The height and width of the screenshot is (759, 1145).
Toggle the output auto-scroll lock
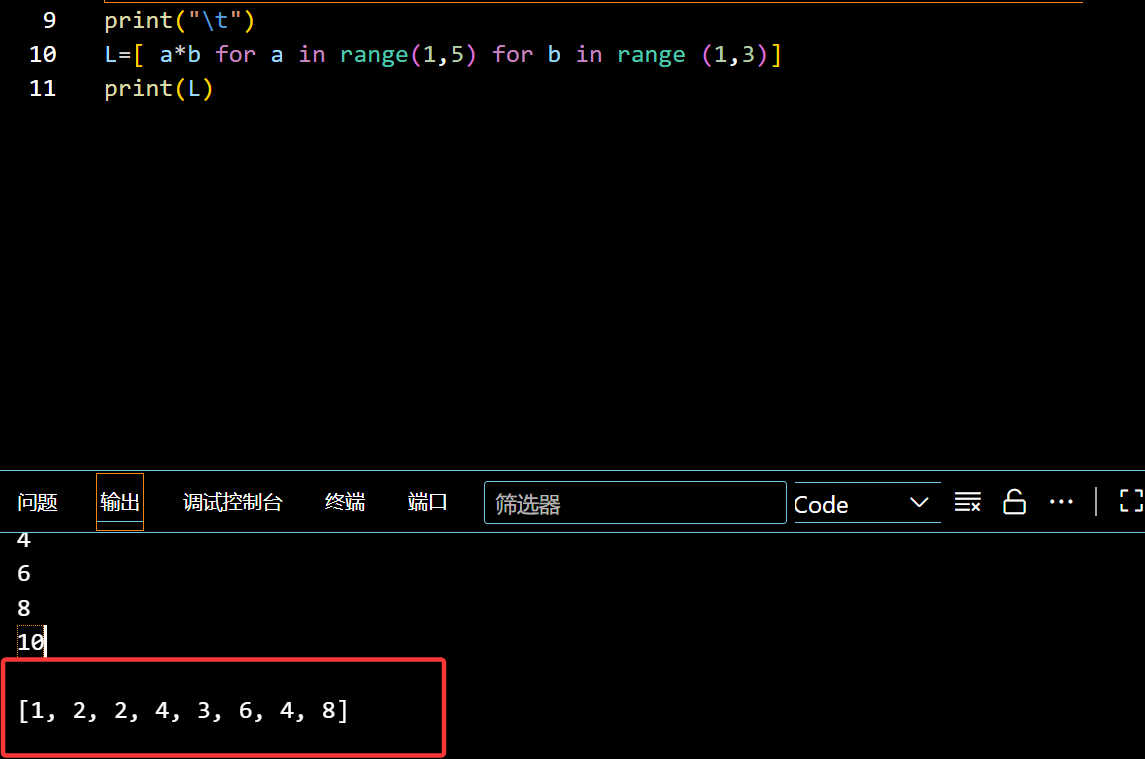pos(1014,502)
